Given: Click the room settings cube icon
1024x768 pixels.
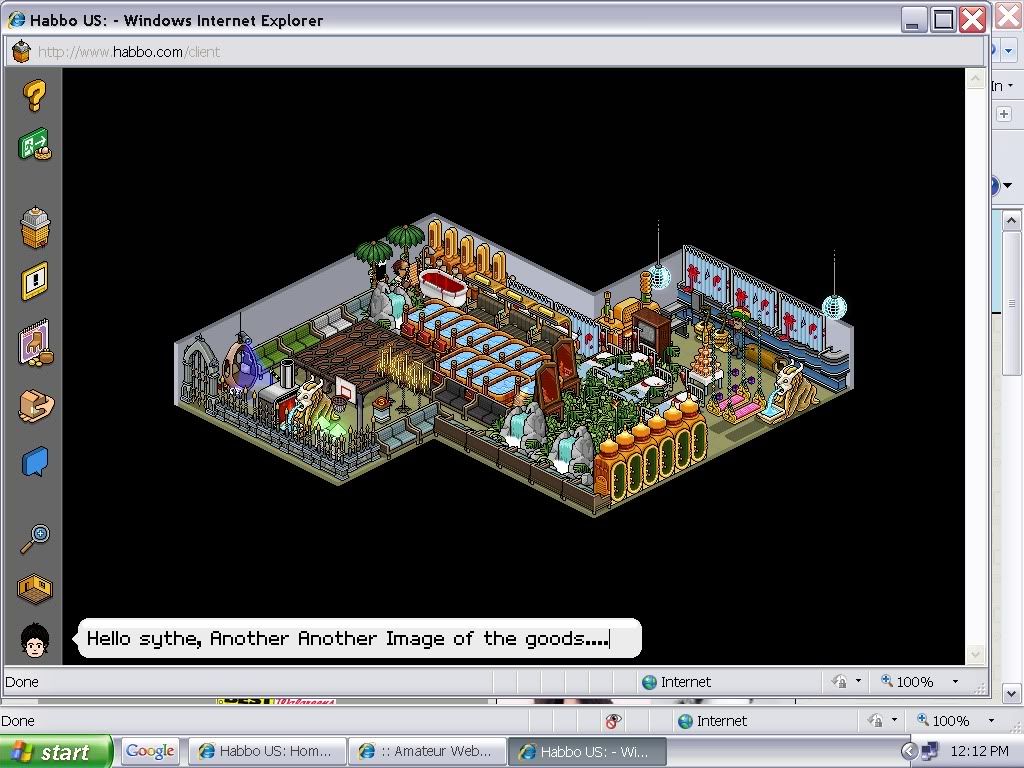Looking at the screenshot, I should coord(35,588).
